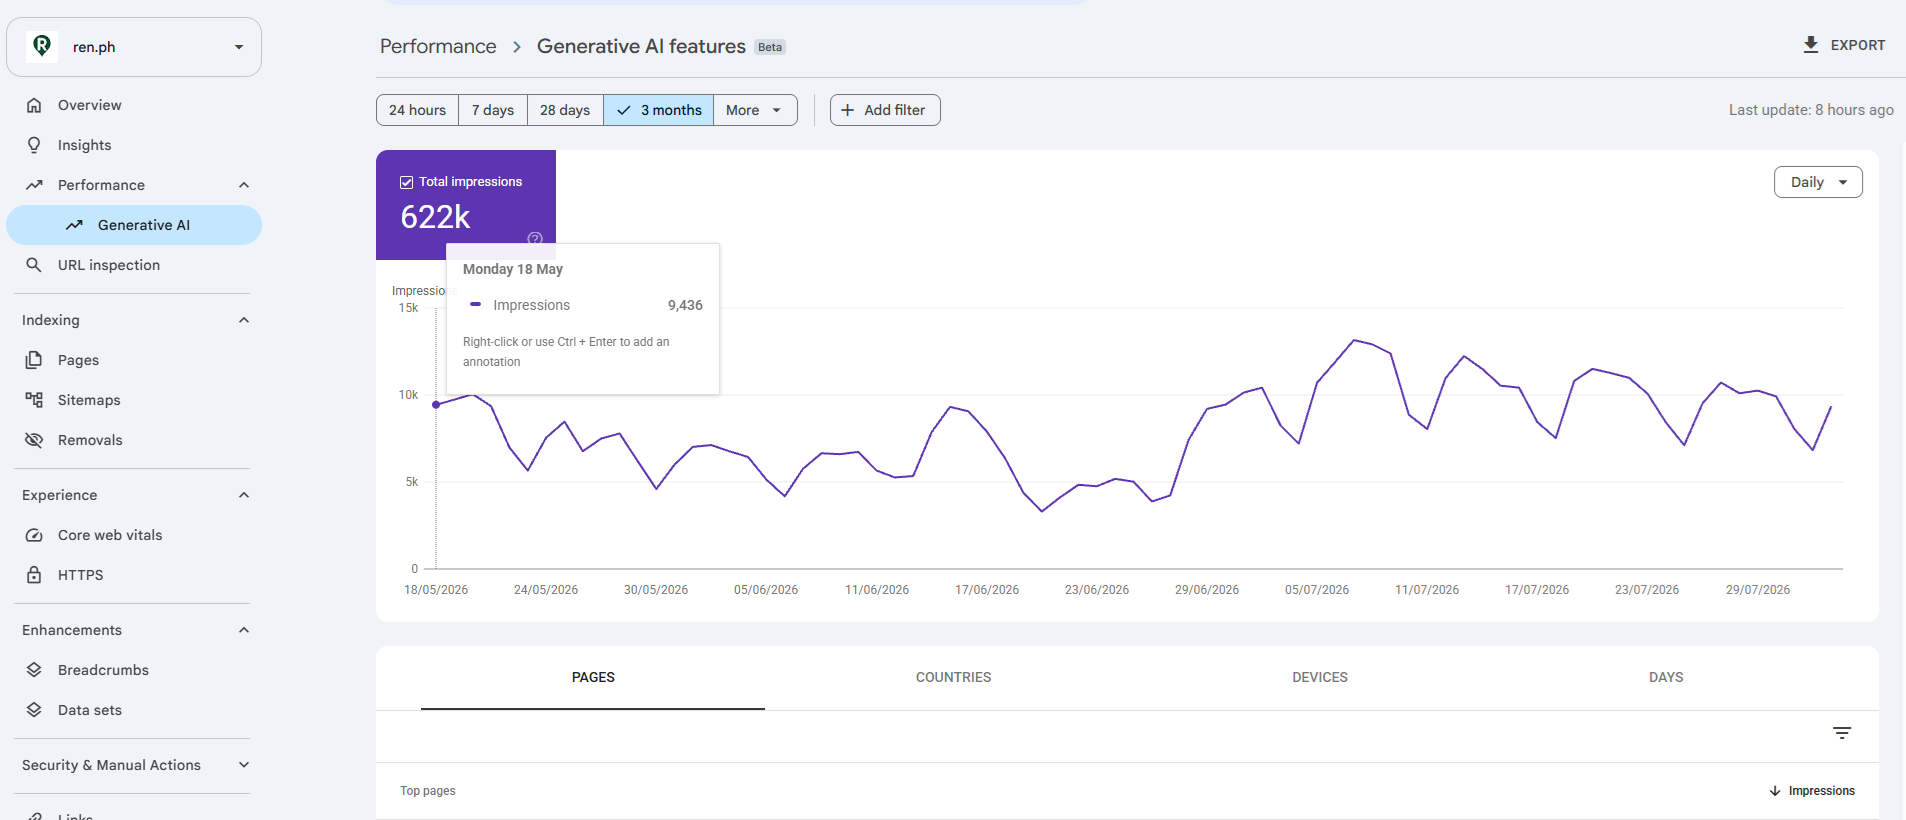Image resolution: width=1906 pixels, height=820 pixels.
Task: Sort by the Impressions column header
Action: click(1822, 791)
